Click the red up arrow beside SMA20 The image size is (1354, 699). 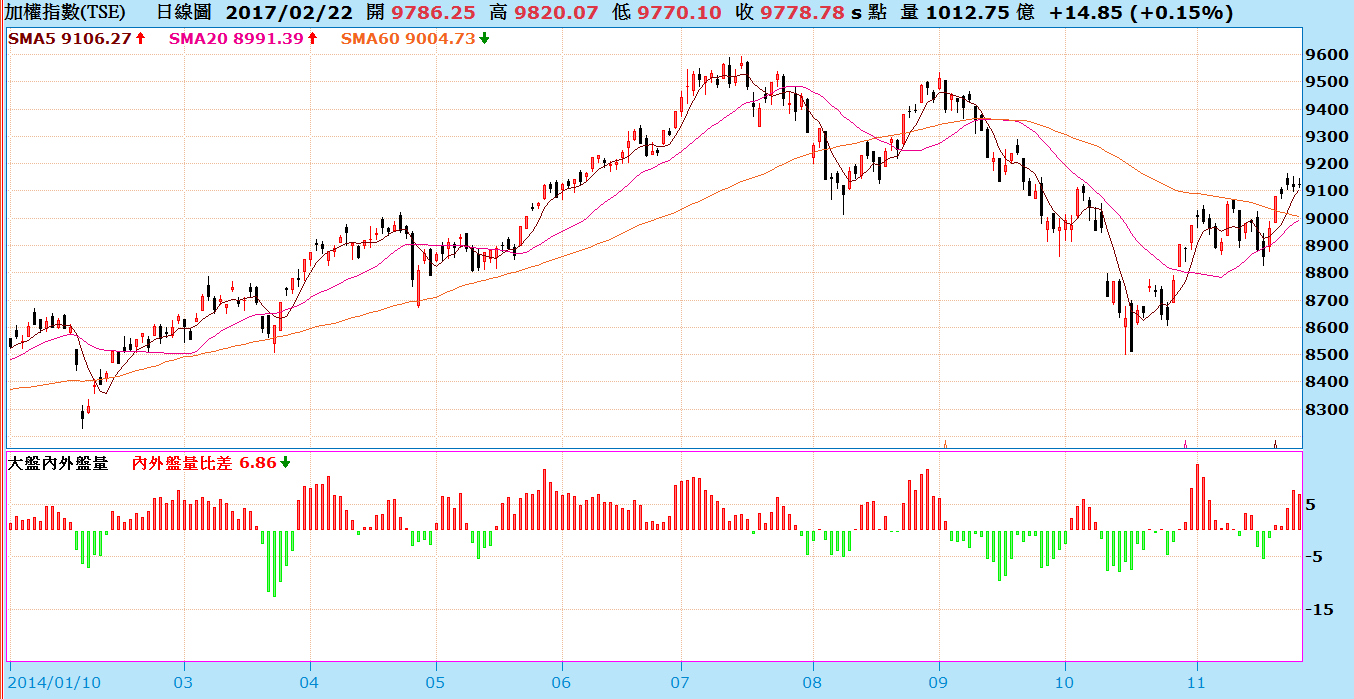pyautogui.click(x=312, y=38)
